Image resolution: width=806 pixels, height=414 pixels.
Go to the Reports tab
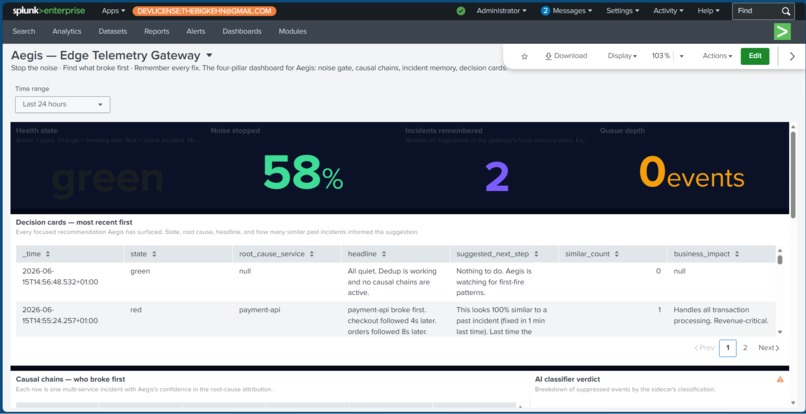coord(157,31)
